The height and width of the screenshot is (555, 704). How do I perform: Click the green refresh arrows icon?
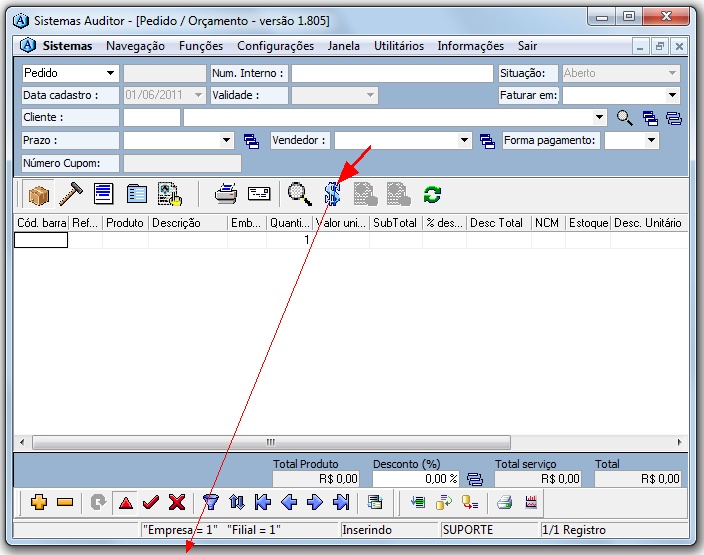click(x=432, y=194)
